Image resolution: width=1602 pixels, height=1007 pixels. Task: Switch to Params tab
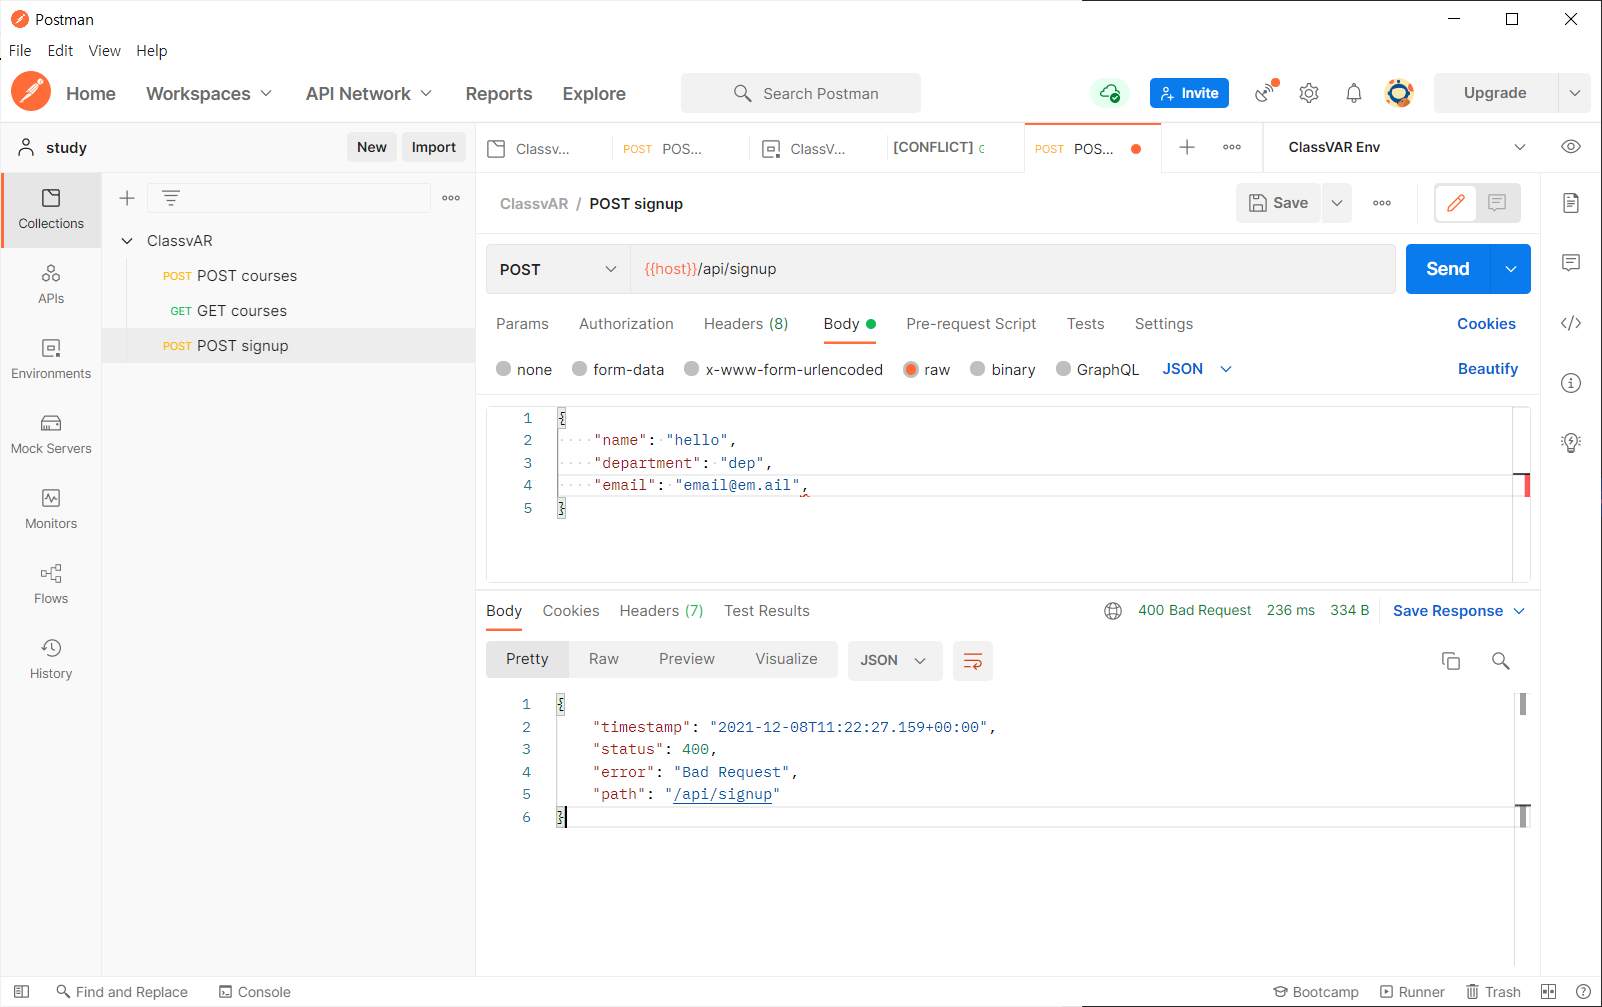click(522, 324)
